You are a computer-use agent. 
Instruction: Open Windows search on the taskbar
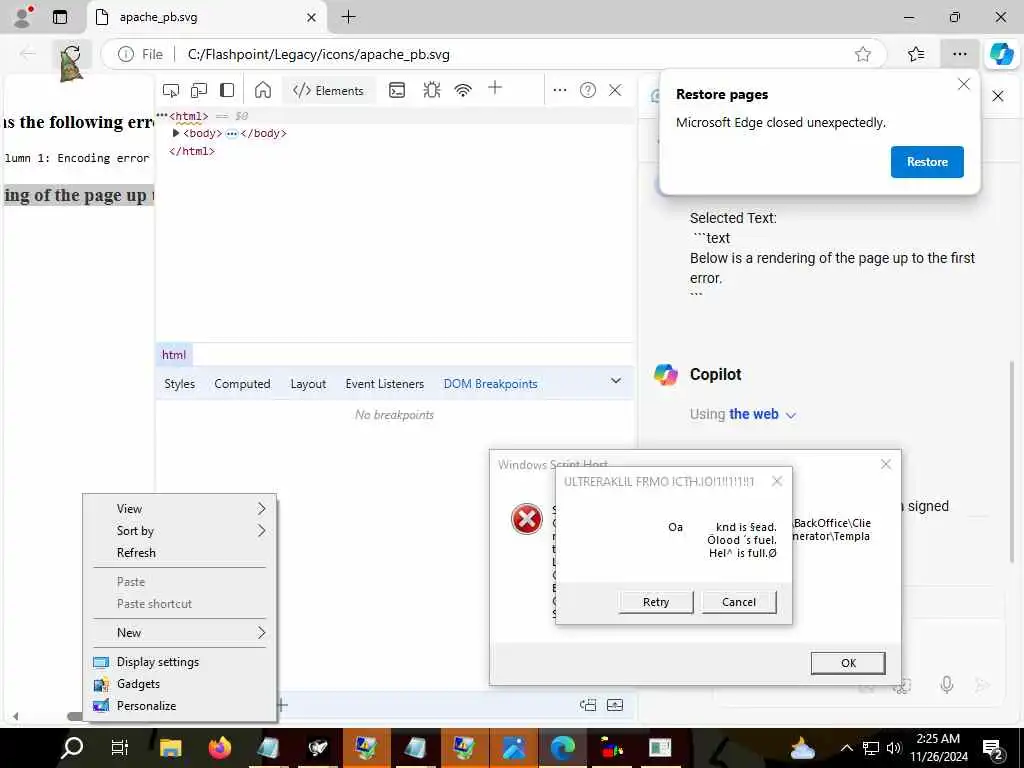point(71,748)
